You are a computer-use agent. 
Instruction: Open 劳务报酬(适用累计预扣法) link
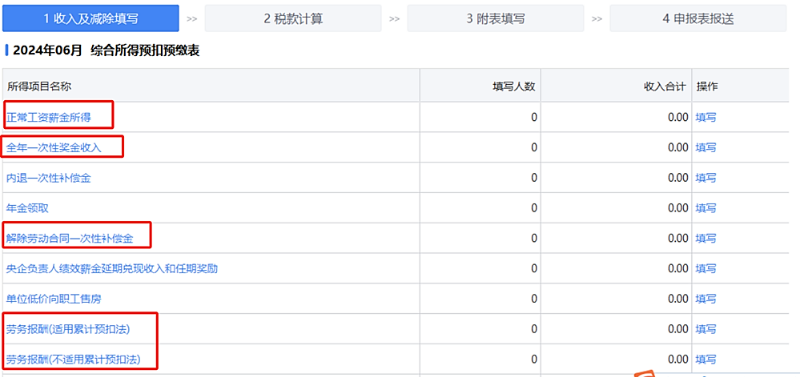pos(68,329)
